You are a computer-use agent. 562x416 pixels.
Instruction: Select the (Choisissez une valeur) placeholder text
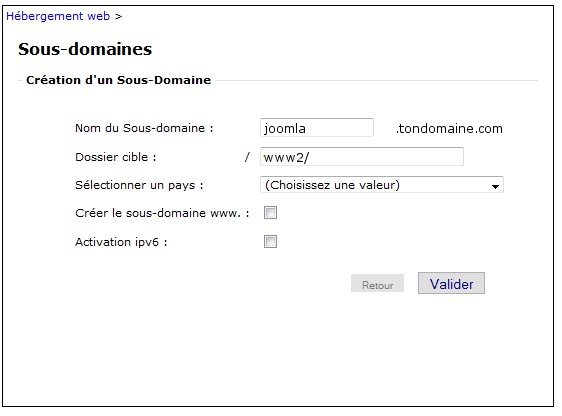332,185
